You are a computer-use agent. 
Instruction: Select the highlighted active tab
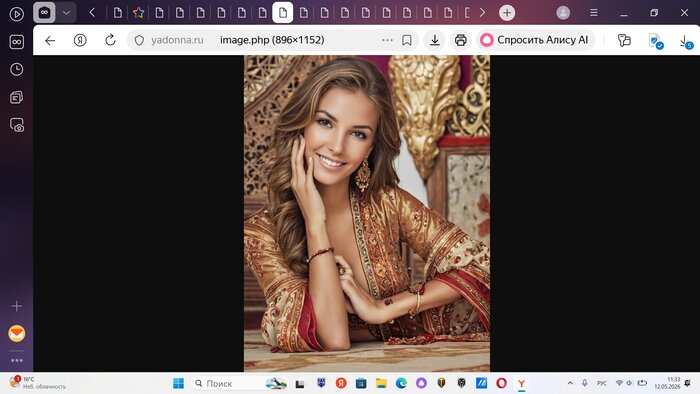coord(283,12)
